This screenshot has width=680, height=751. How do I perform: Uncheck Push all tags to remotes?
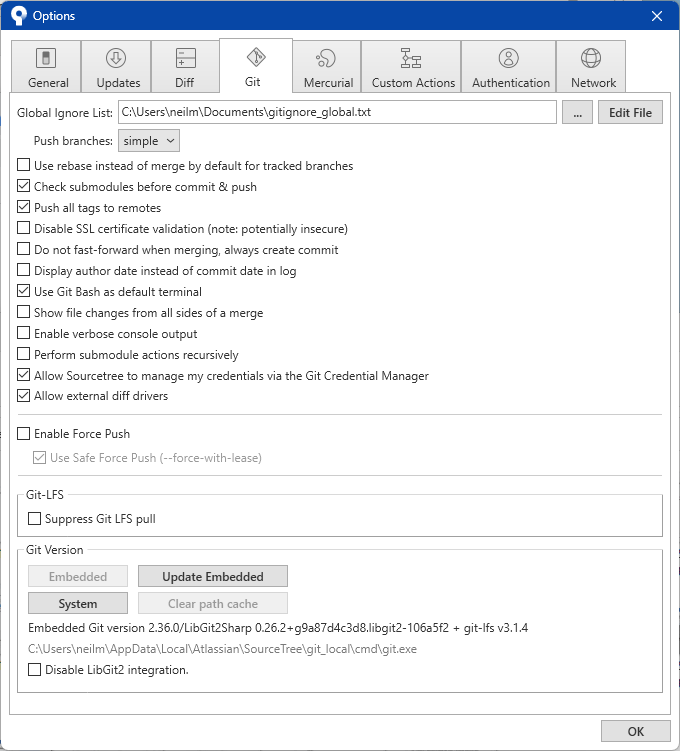(x=25, y=208)
